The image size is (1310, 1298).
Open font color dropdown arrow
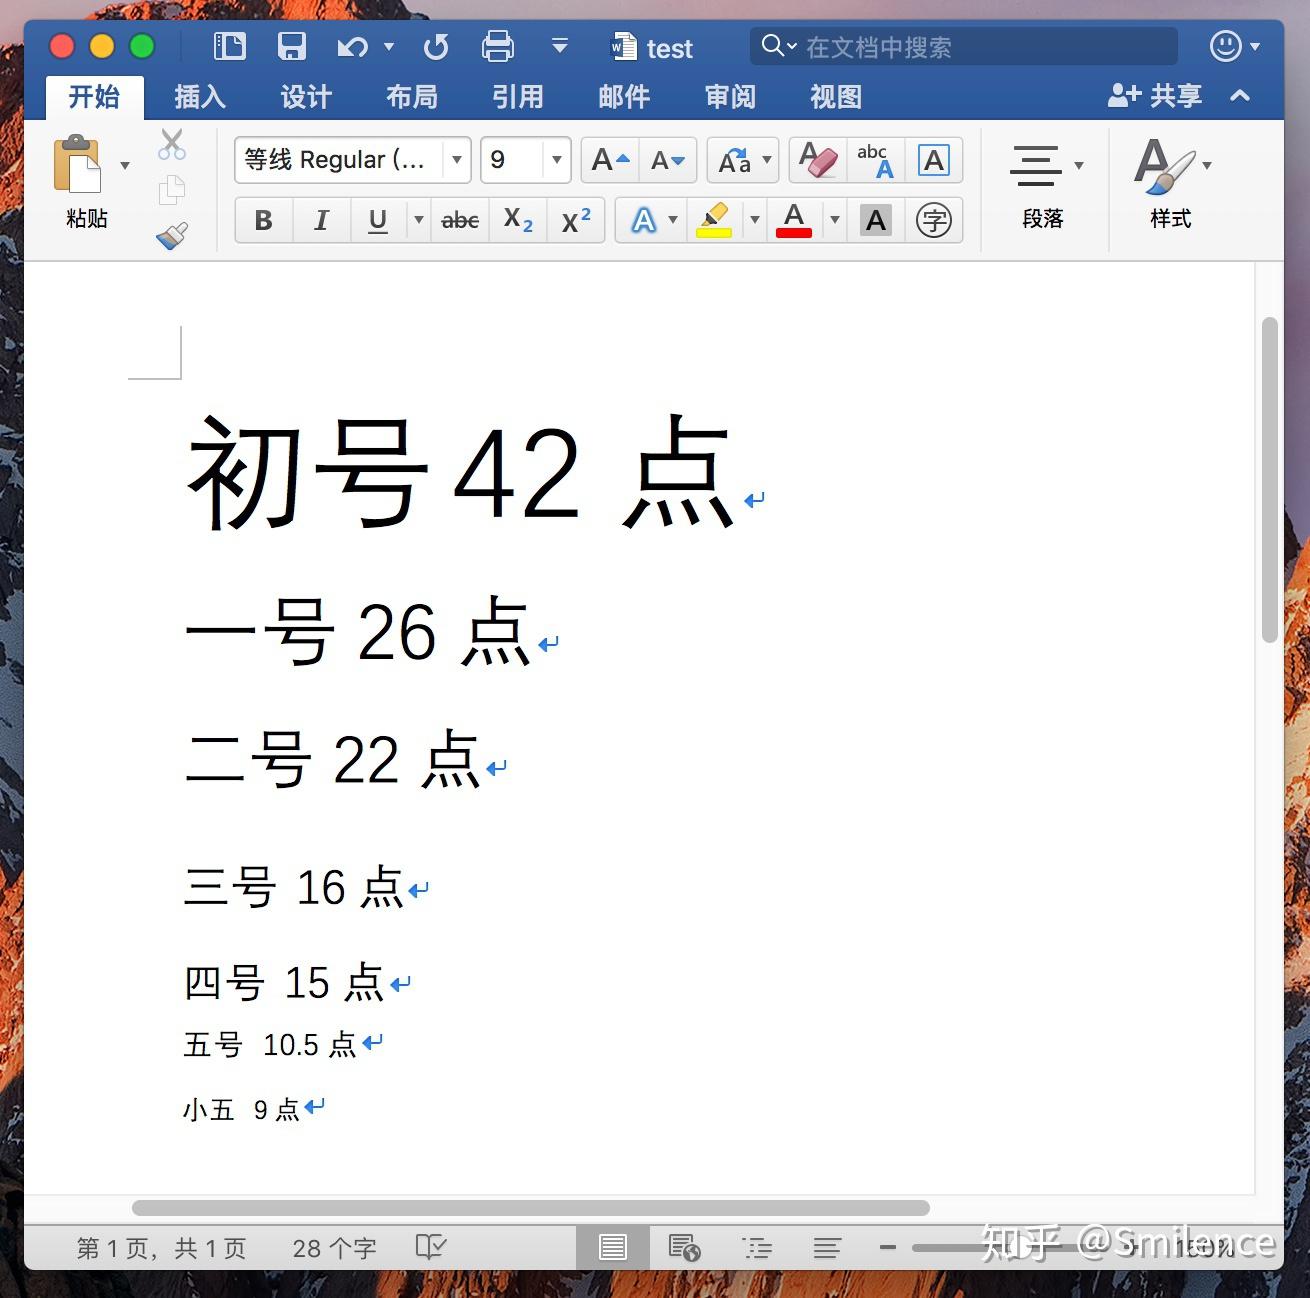(835, 220)
